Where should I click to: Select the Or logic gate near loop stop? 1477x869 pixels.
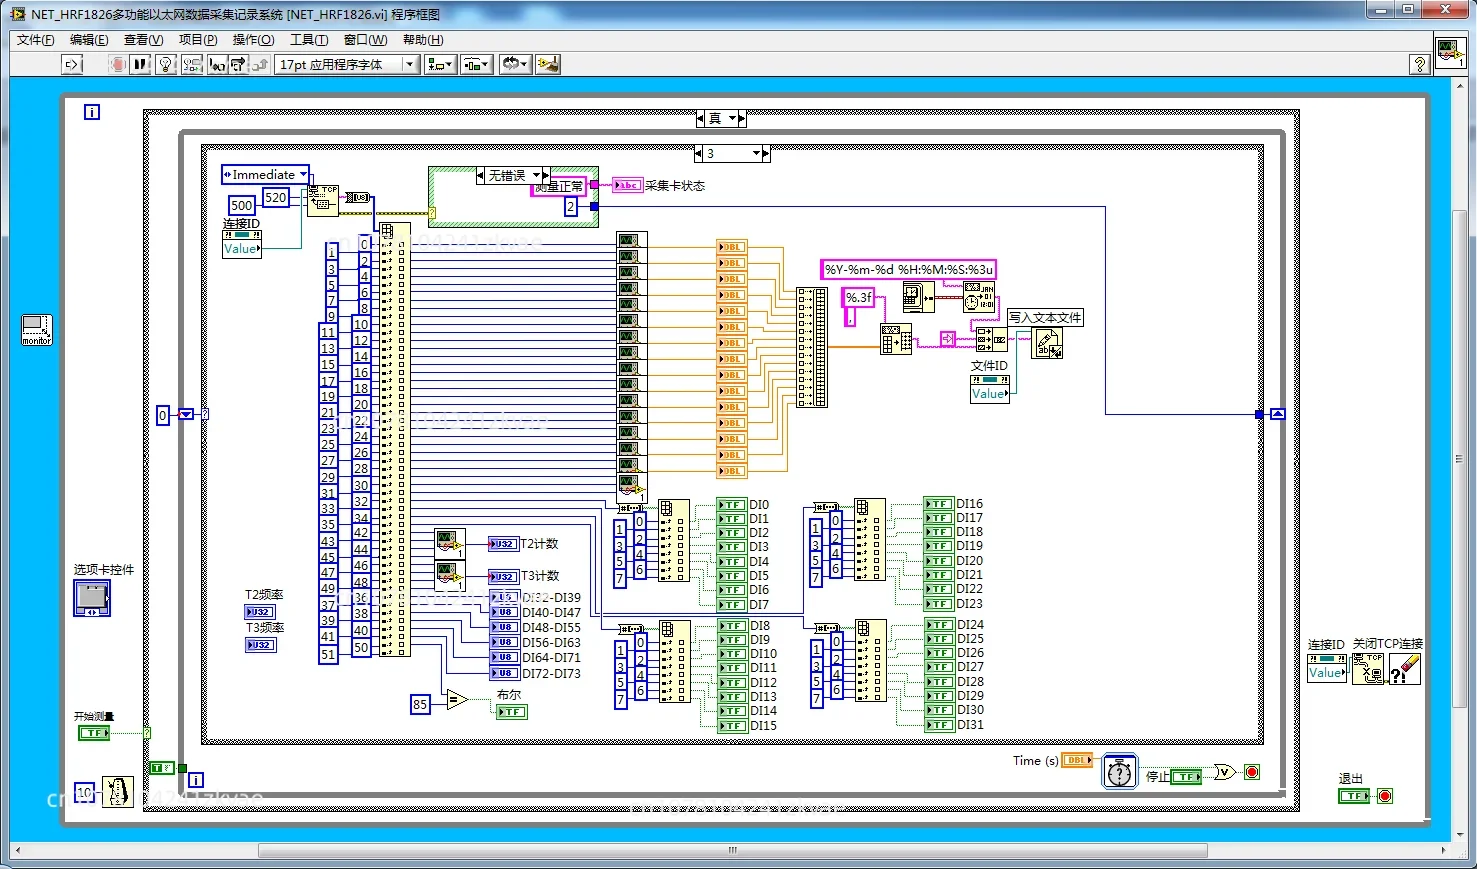pos(1224,772)
